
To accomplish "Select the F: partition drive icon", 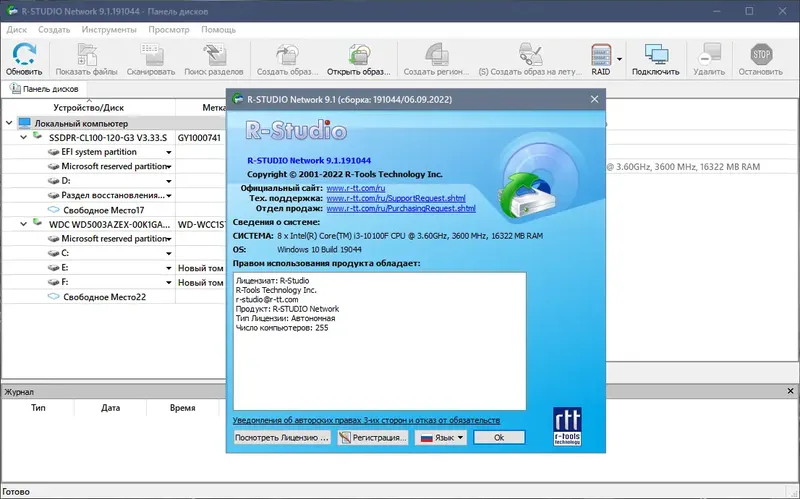I will (54, 282).
